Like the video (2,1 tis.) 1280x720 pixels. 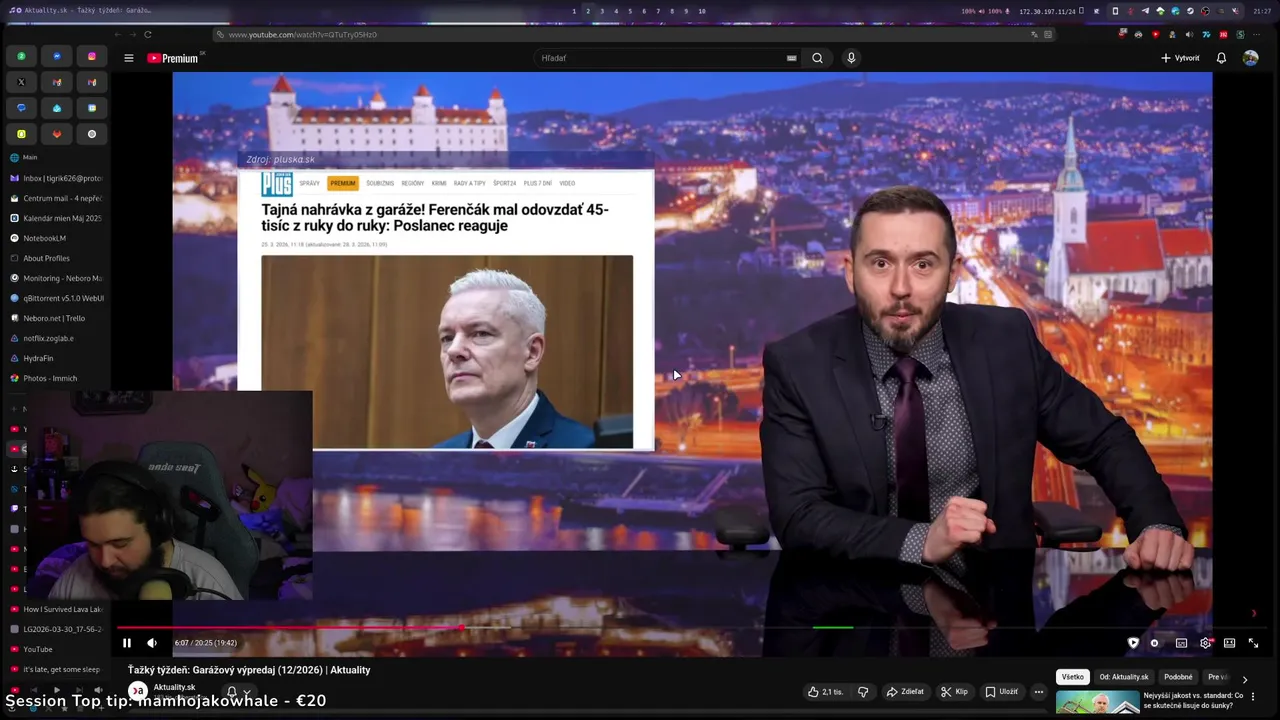click(826, 691)
